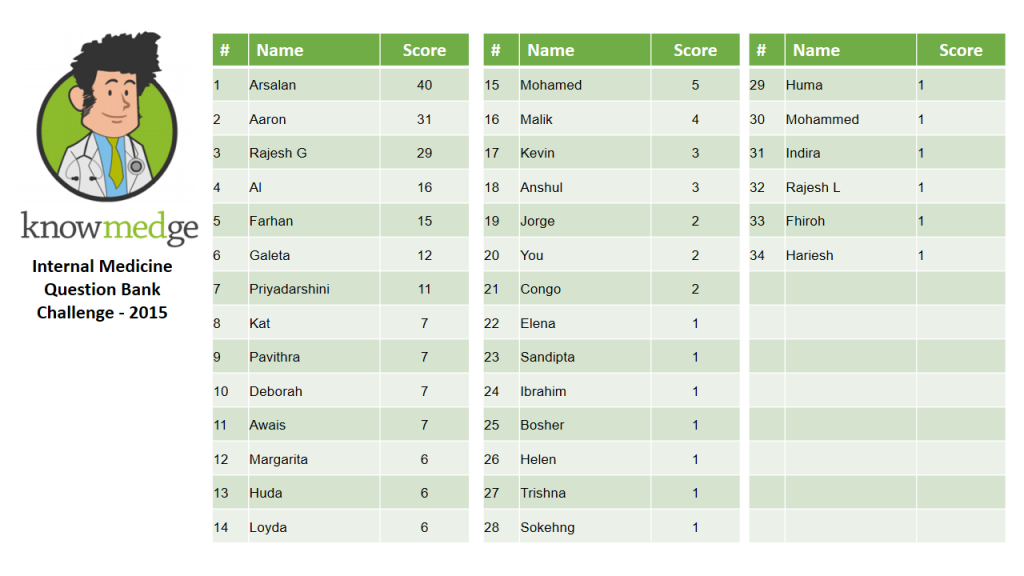The height and width of the screenshot is (576, 1024).
Task: Click the Rajesh L name entry
Action: (812, 187)
